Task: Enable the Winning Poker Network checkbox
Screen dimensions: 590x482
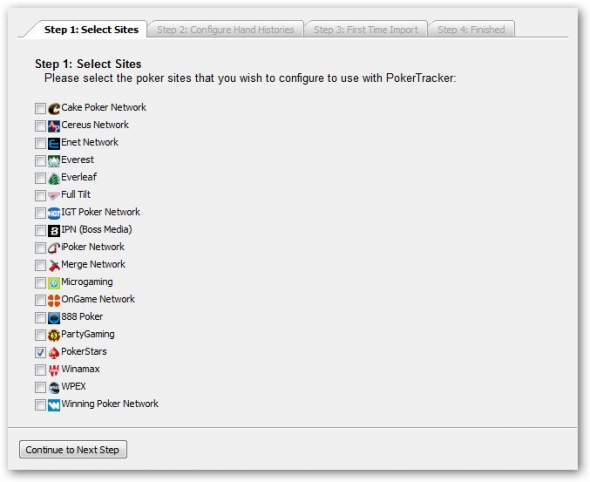Action: [40, 405]
